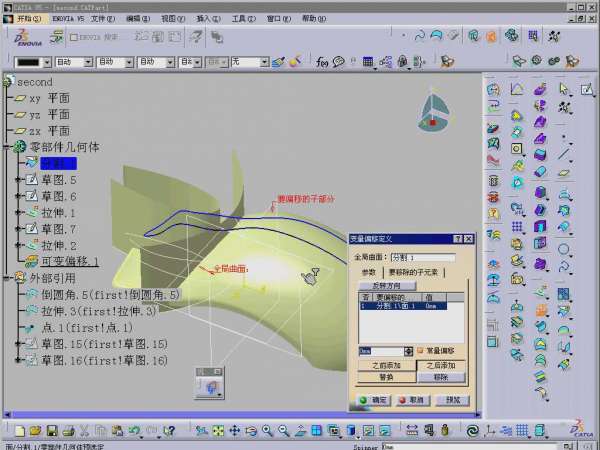
Task: Open the 插入 (Insert) menu
Action: coord(209,18)
